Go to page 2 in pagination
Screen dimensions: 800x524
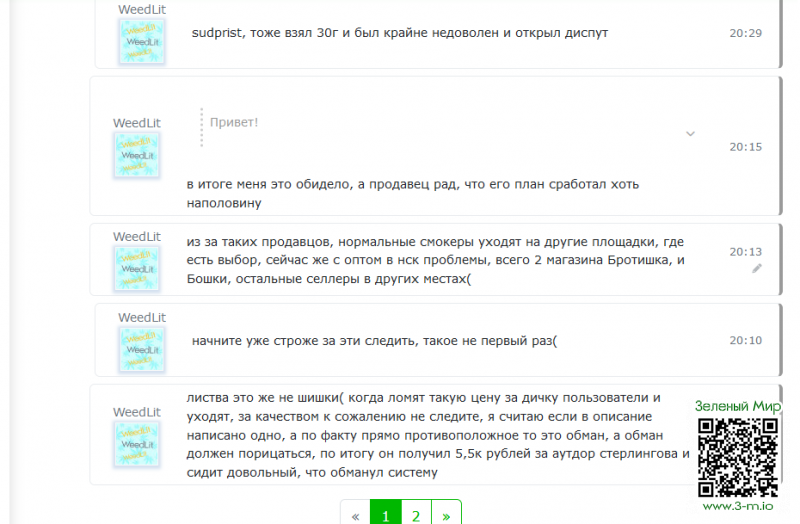click(x=415, y=515)
